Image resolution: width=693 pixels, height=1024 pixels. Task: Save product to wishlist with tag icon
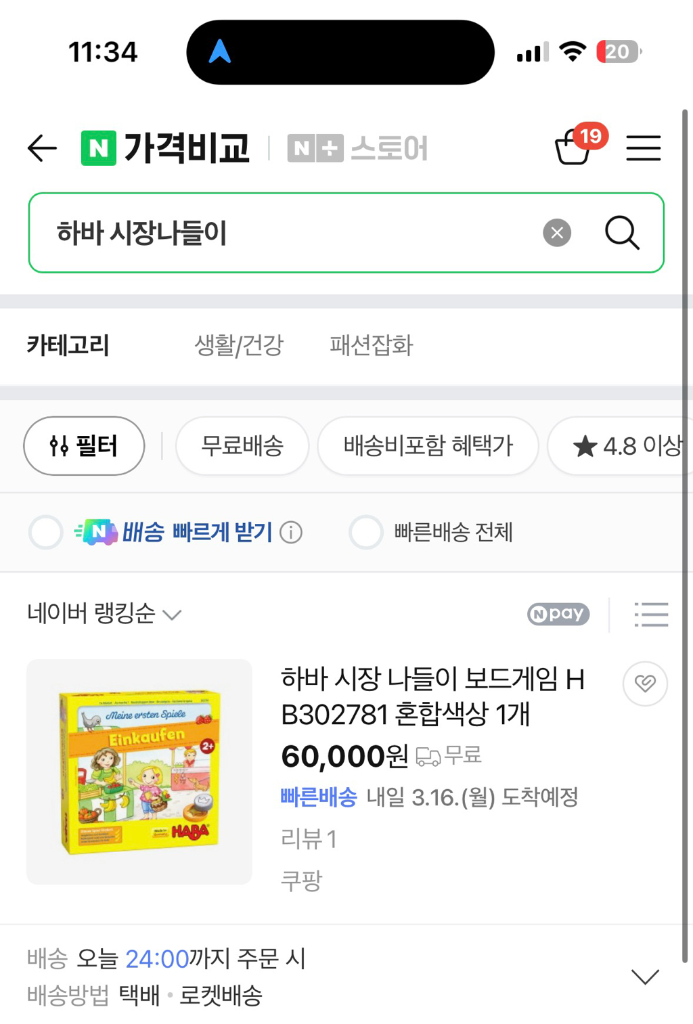coord(645,684)
